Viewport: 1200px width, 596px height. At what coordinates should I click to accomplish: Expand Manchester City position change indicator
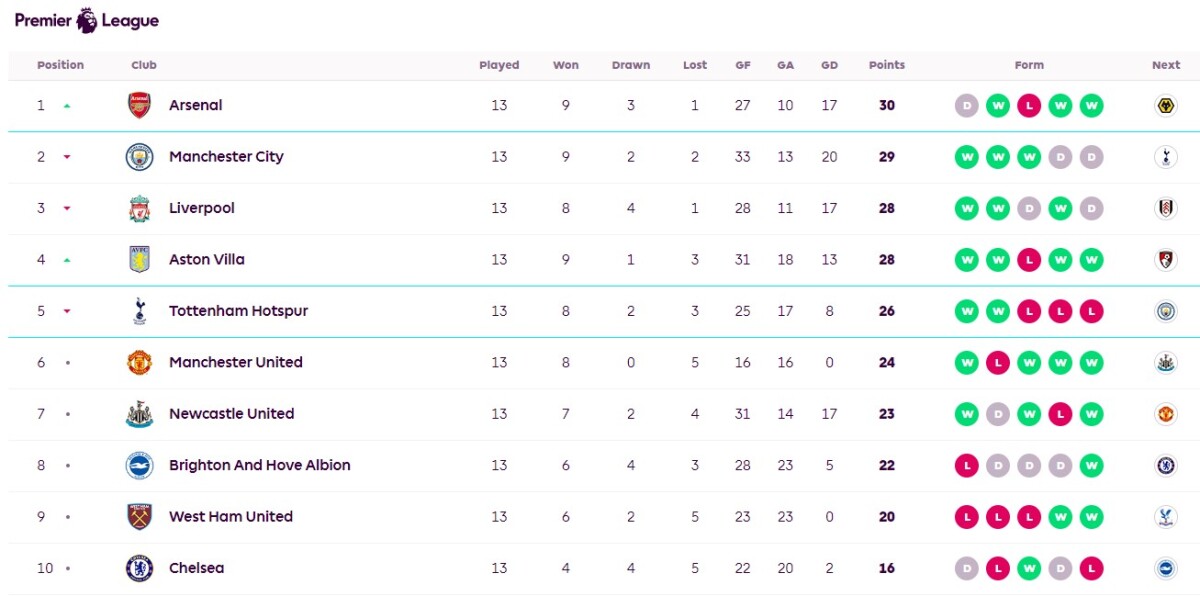[x=67, y=157]
